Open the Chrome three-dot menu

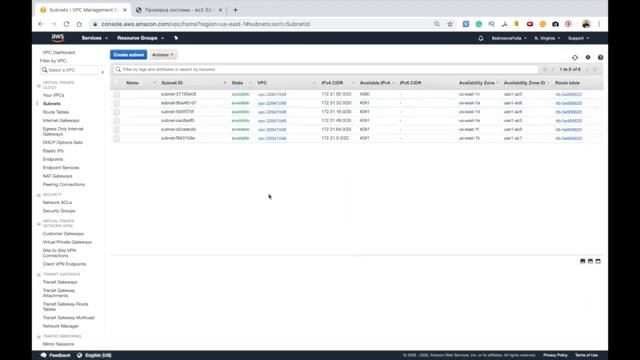599,24
